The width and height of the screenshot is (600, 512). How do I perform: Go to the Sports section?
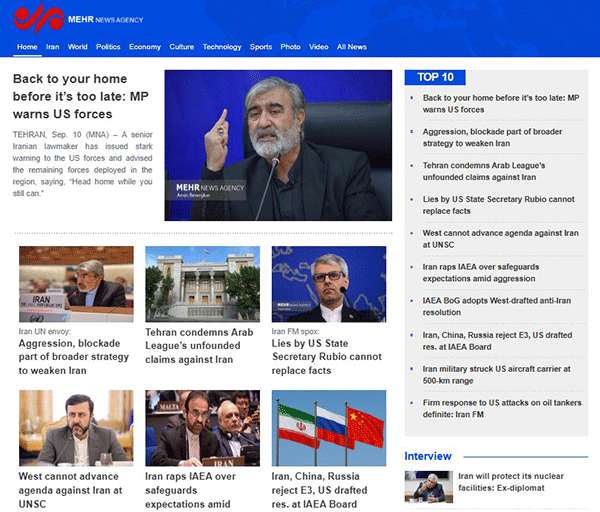pyautogui.click(x=261, y=47)
